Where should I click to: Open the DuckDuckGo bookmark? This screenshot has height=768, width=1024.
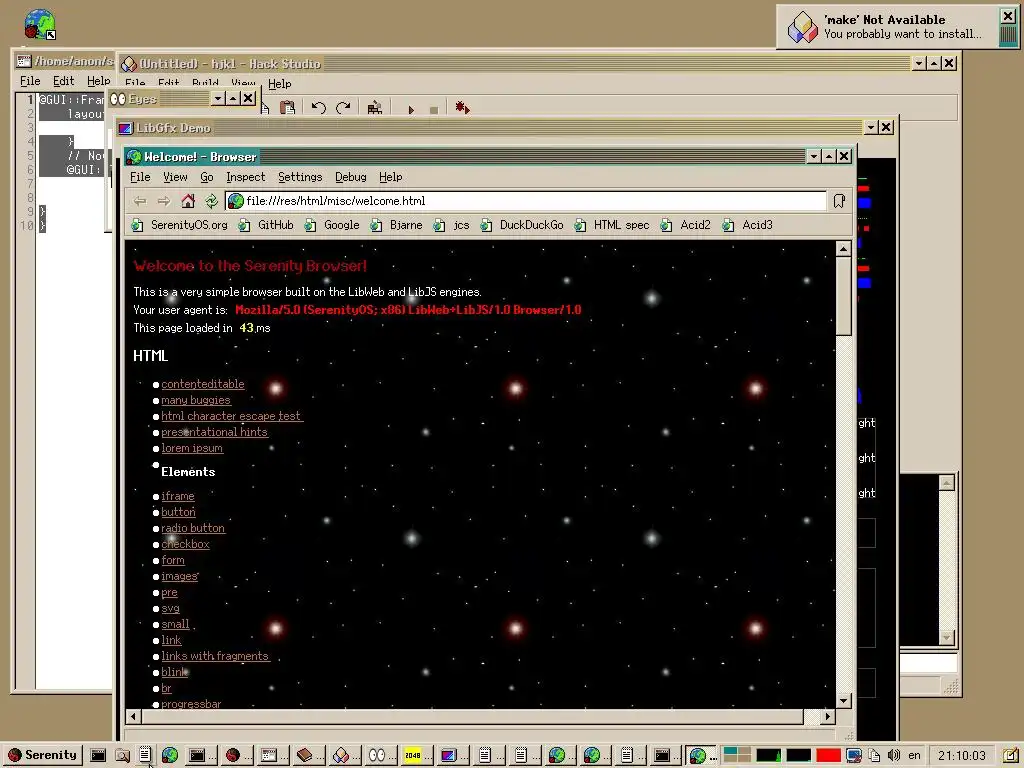[x=522, y=225]
